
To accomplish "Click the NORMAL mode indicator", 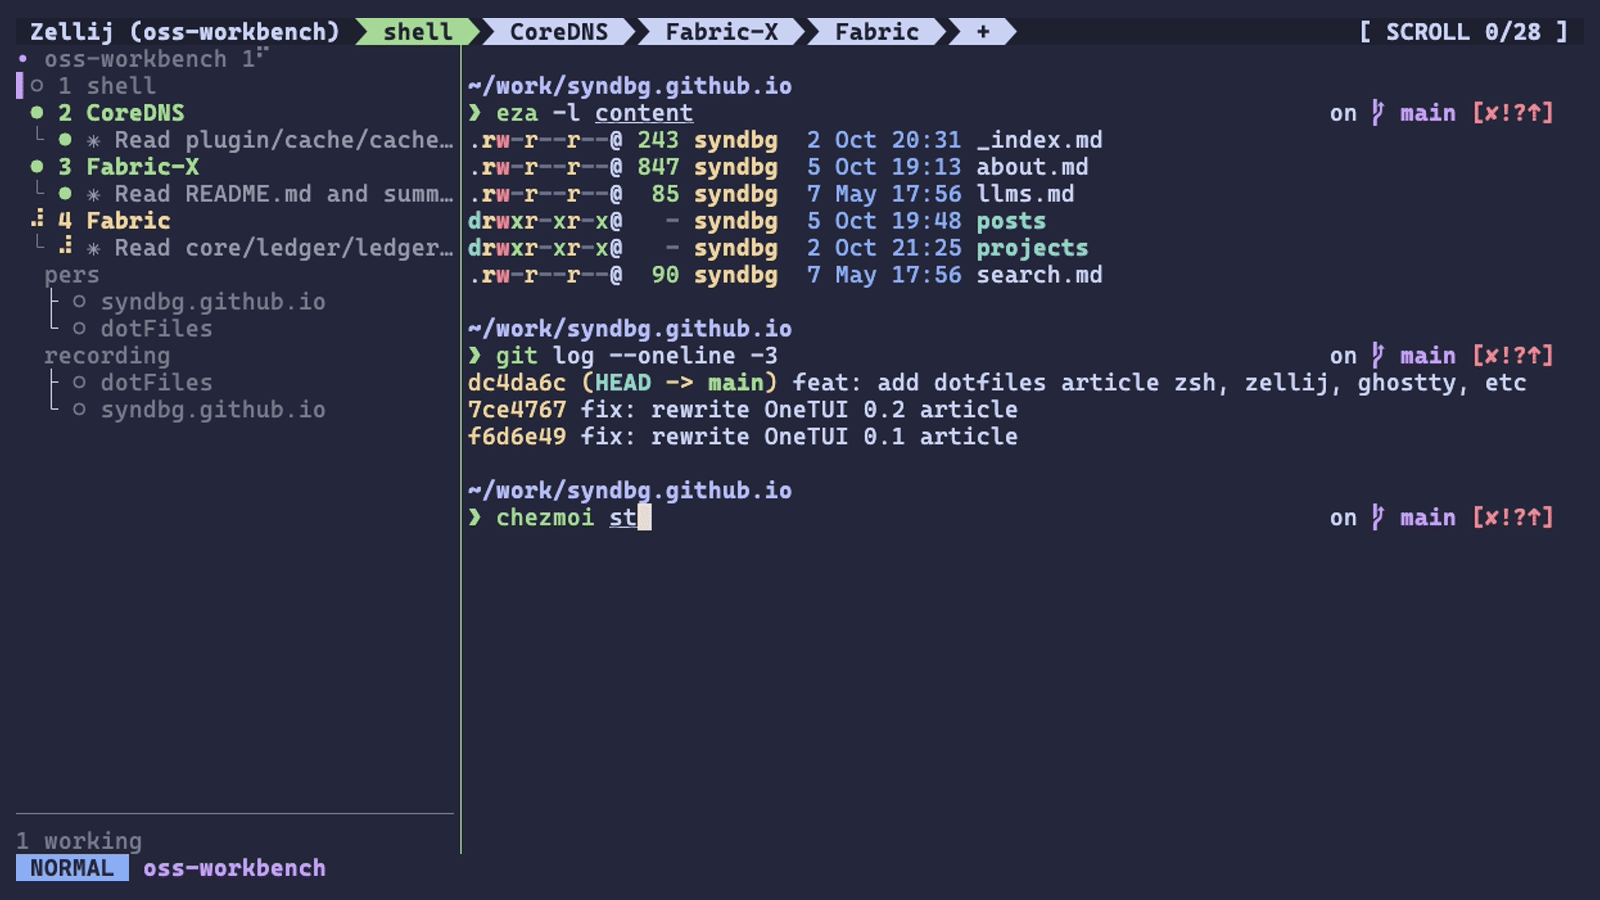I will 72,868.
